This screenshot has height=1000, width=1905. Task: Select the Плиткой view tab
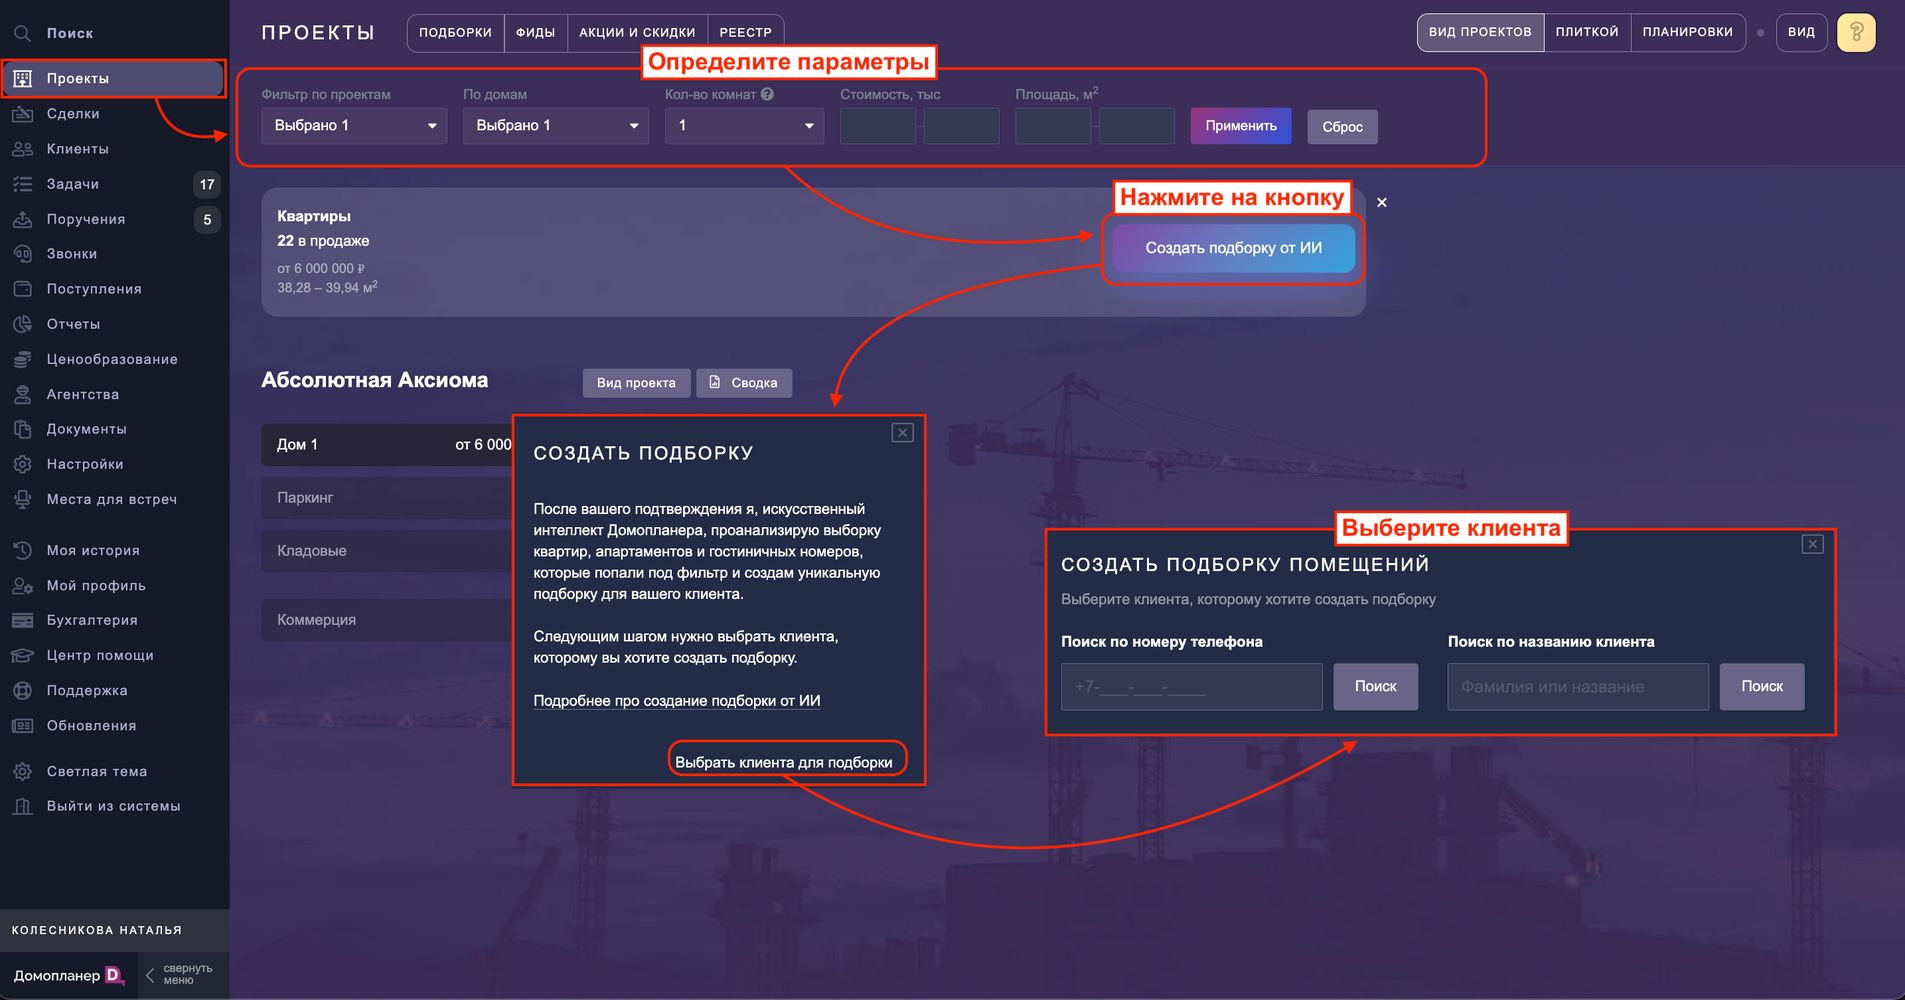(x=1587, y=32)
